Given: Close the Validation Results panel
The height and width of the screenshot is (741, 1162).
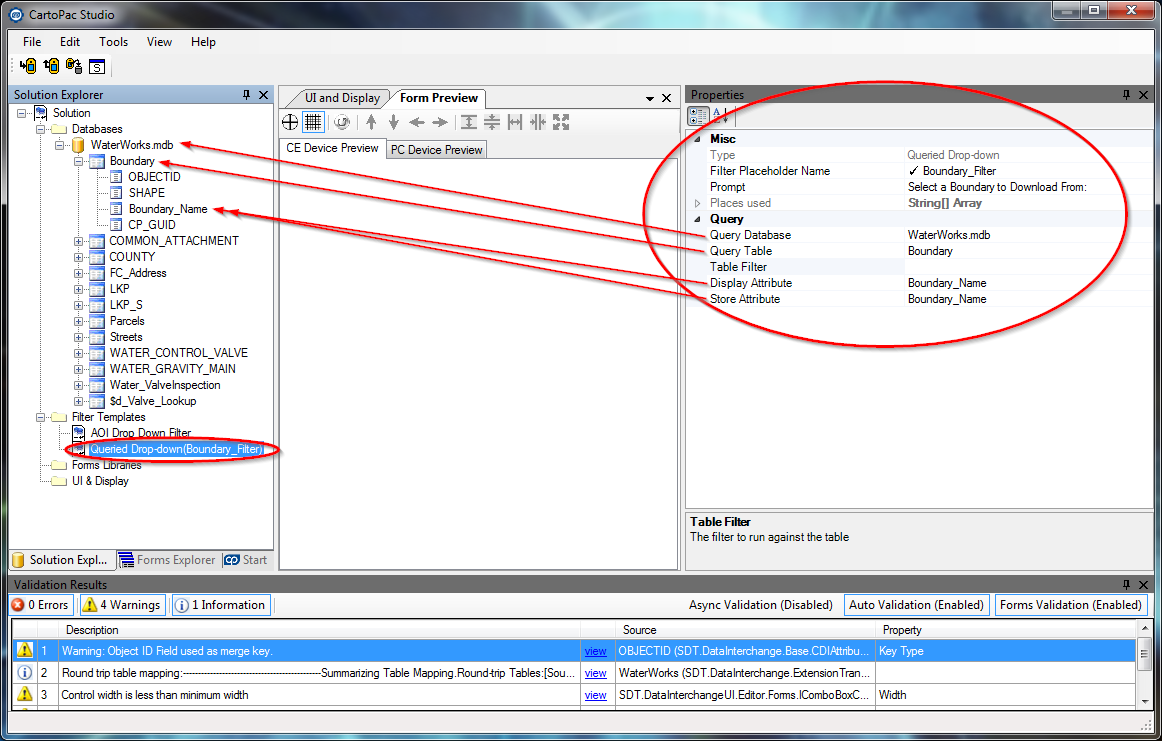Looking at the screenshot, I should [x=1143, y=585].
